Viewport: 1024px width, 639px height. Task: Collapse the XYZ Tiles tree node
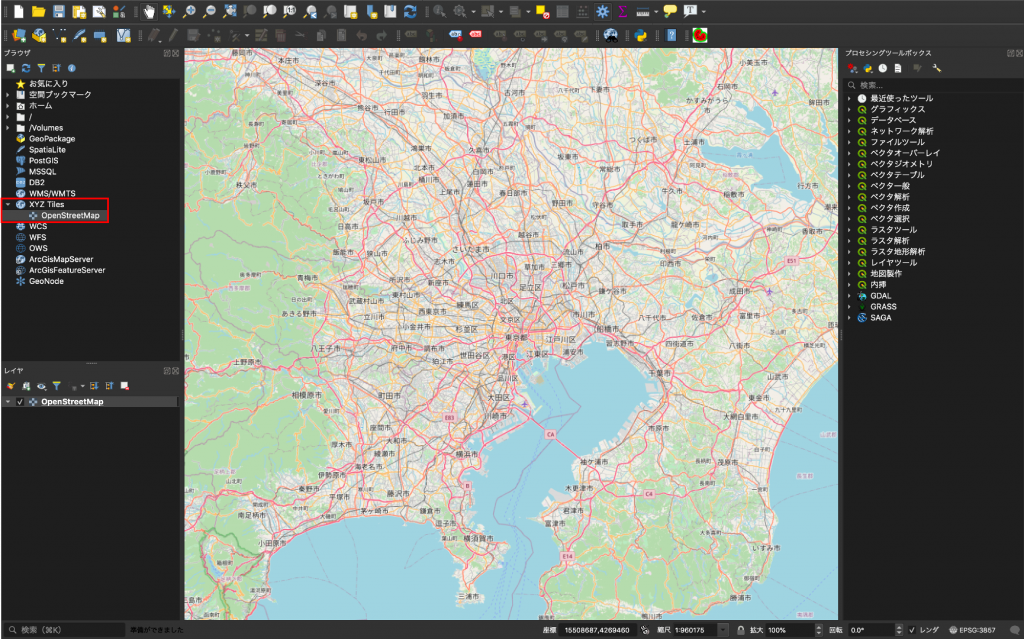tap(8, 205)
